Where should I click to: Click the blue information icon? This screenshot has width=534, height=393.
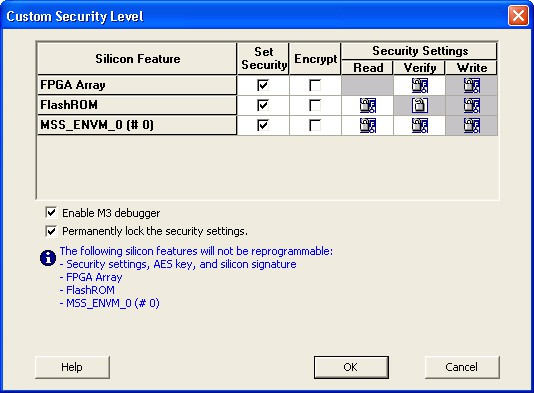pyautogui.click(x=48, y=258)
